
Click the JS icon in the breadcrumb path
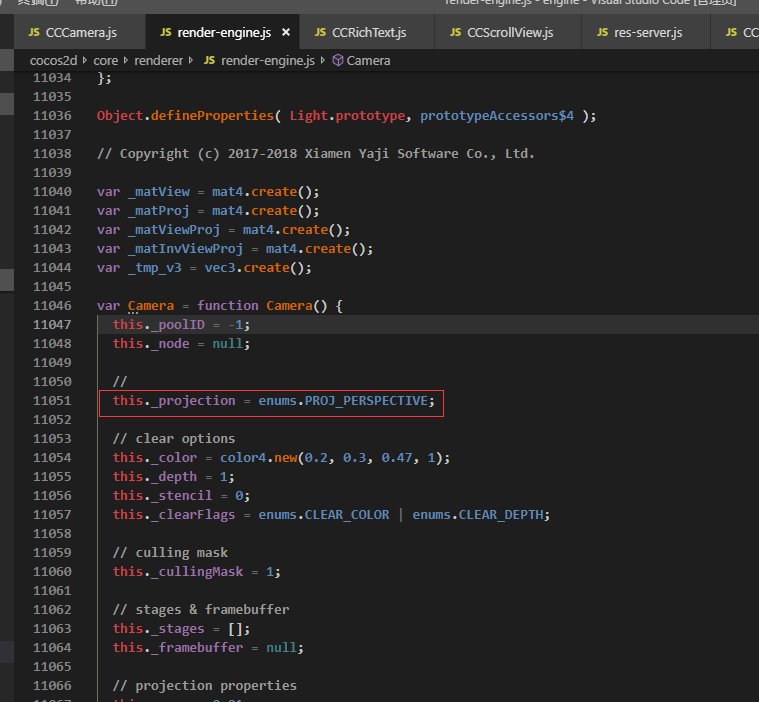209,61
